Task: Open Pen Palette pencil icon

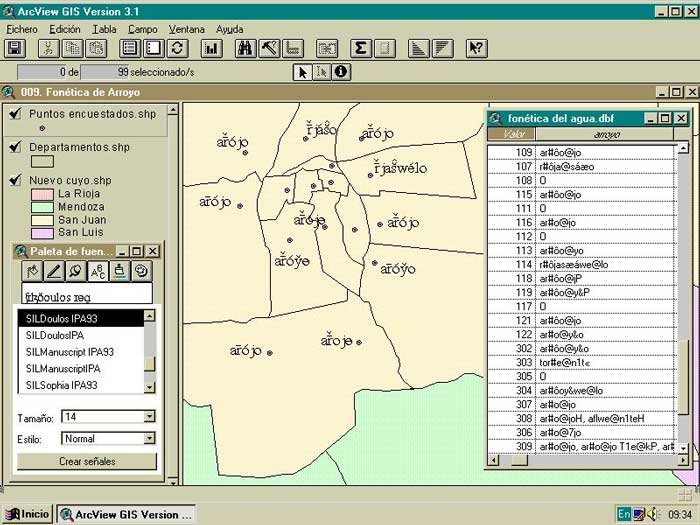Action: [54, 271]
